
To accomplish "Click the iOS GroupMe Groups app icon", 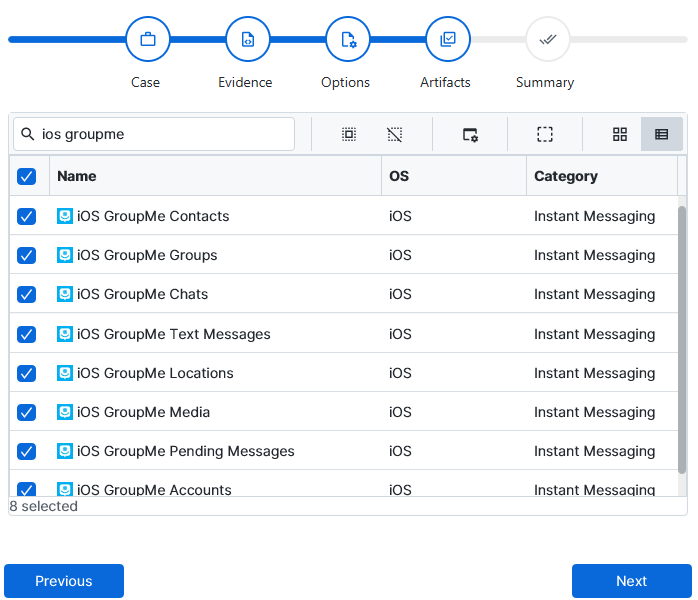I will click(65, 255).
